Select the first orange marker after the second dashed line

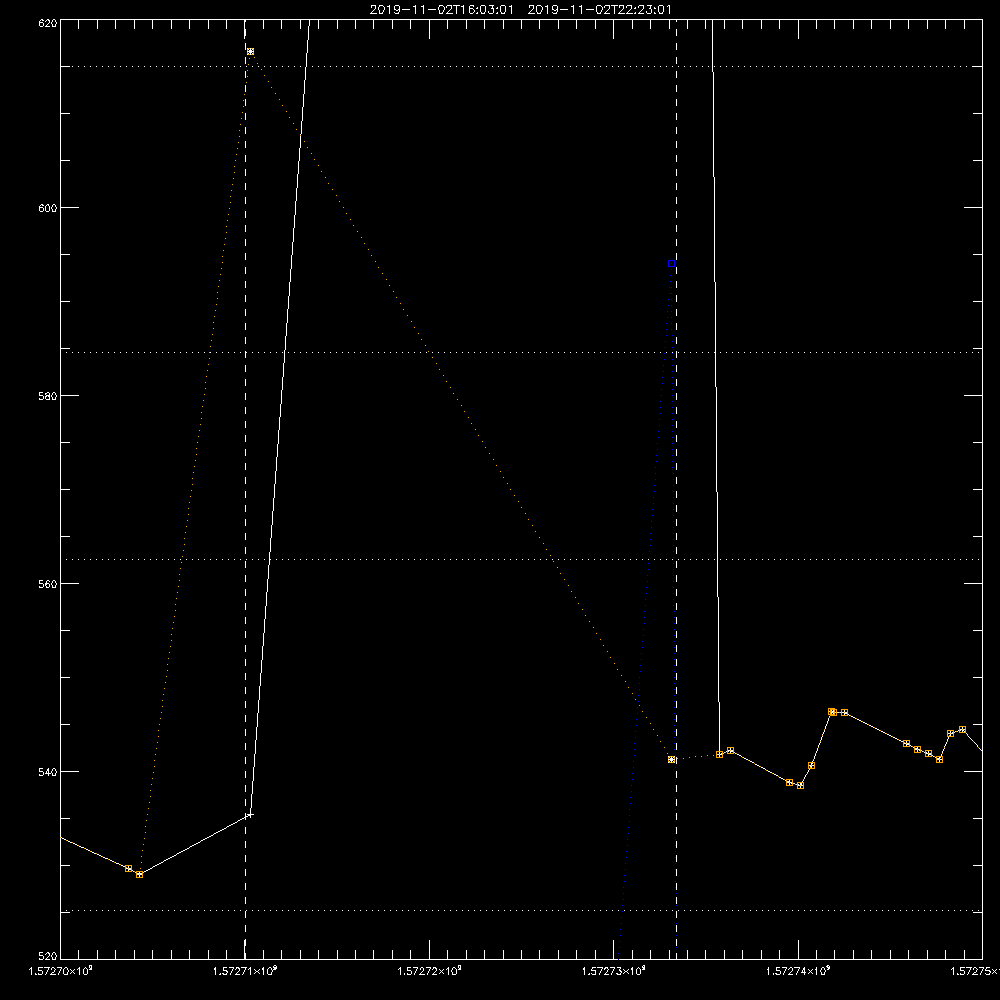click(x=719, y=754)
